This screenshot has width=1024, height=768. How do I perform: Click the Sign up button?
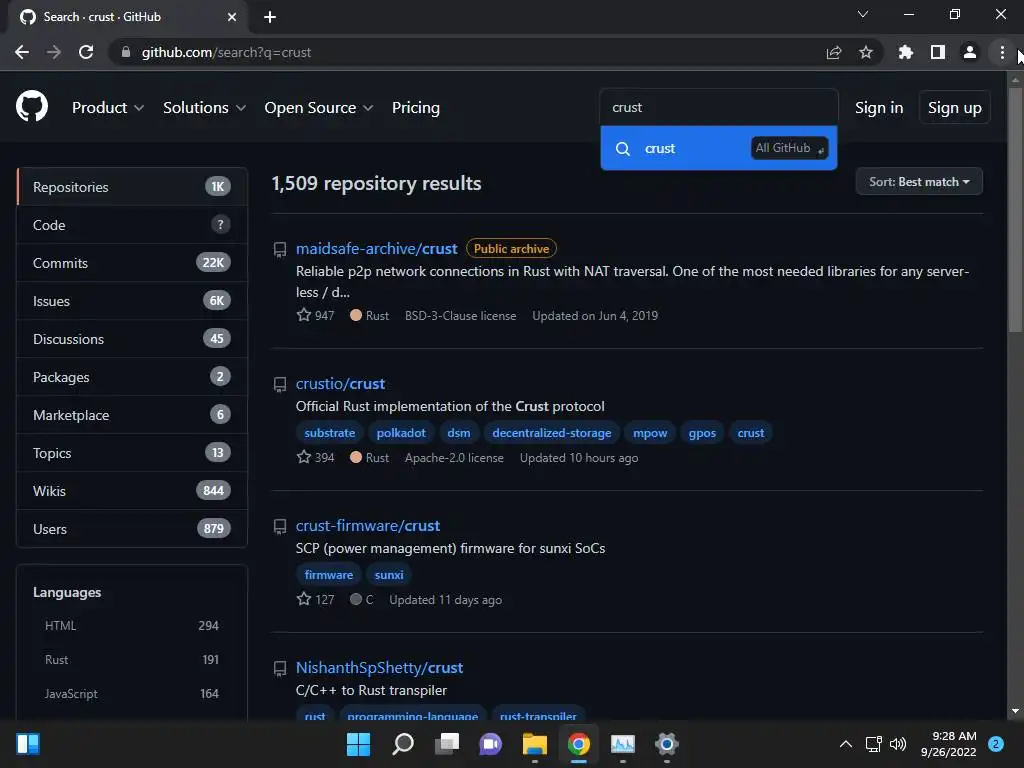(955, 108)
